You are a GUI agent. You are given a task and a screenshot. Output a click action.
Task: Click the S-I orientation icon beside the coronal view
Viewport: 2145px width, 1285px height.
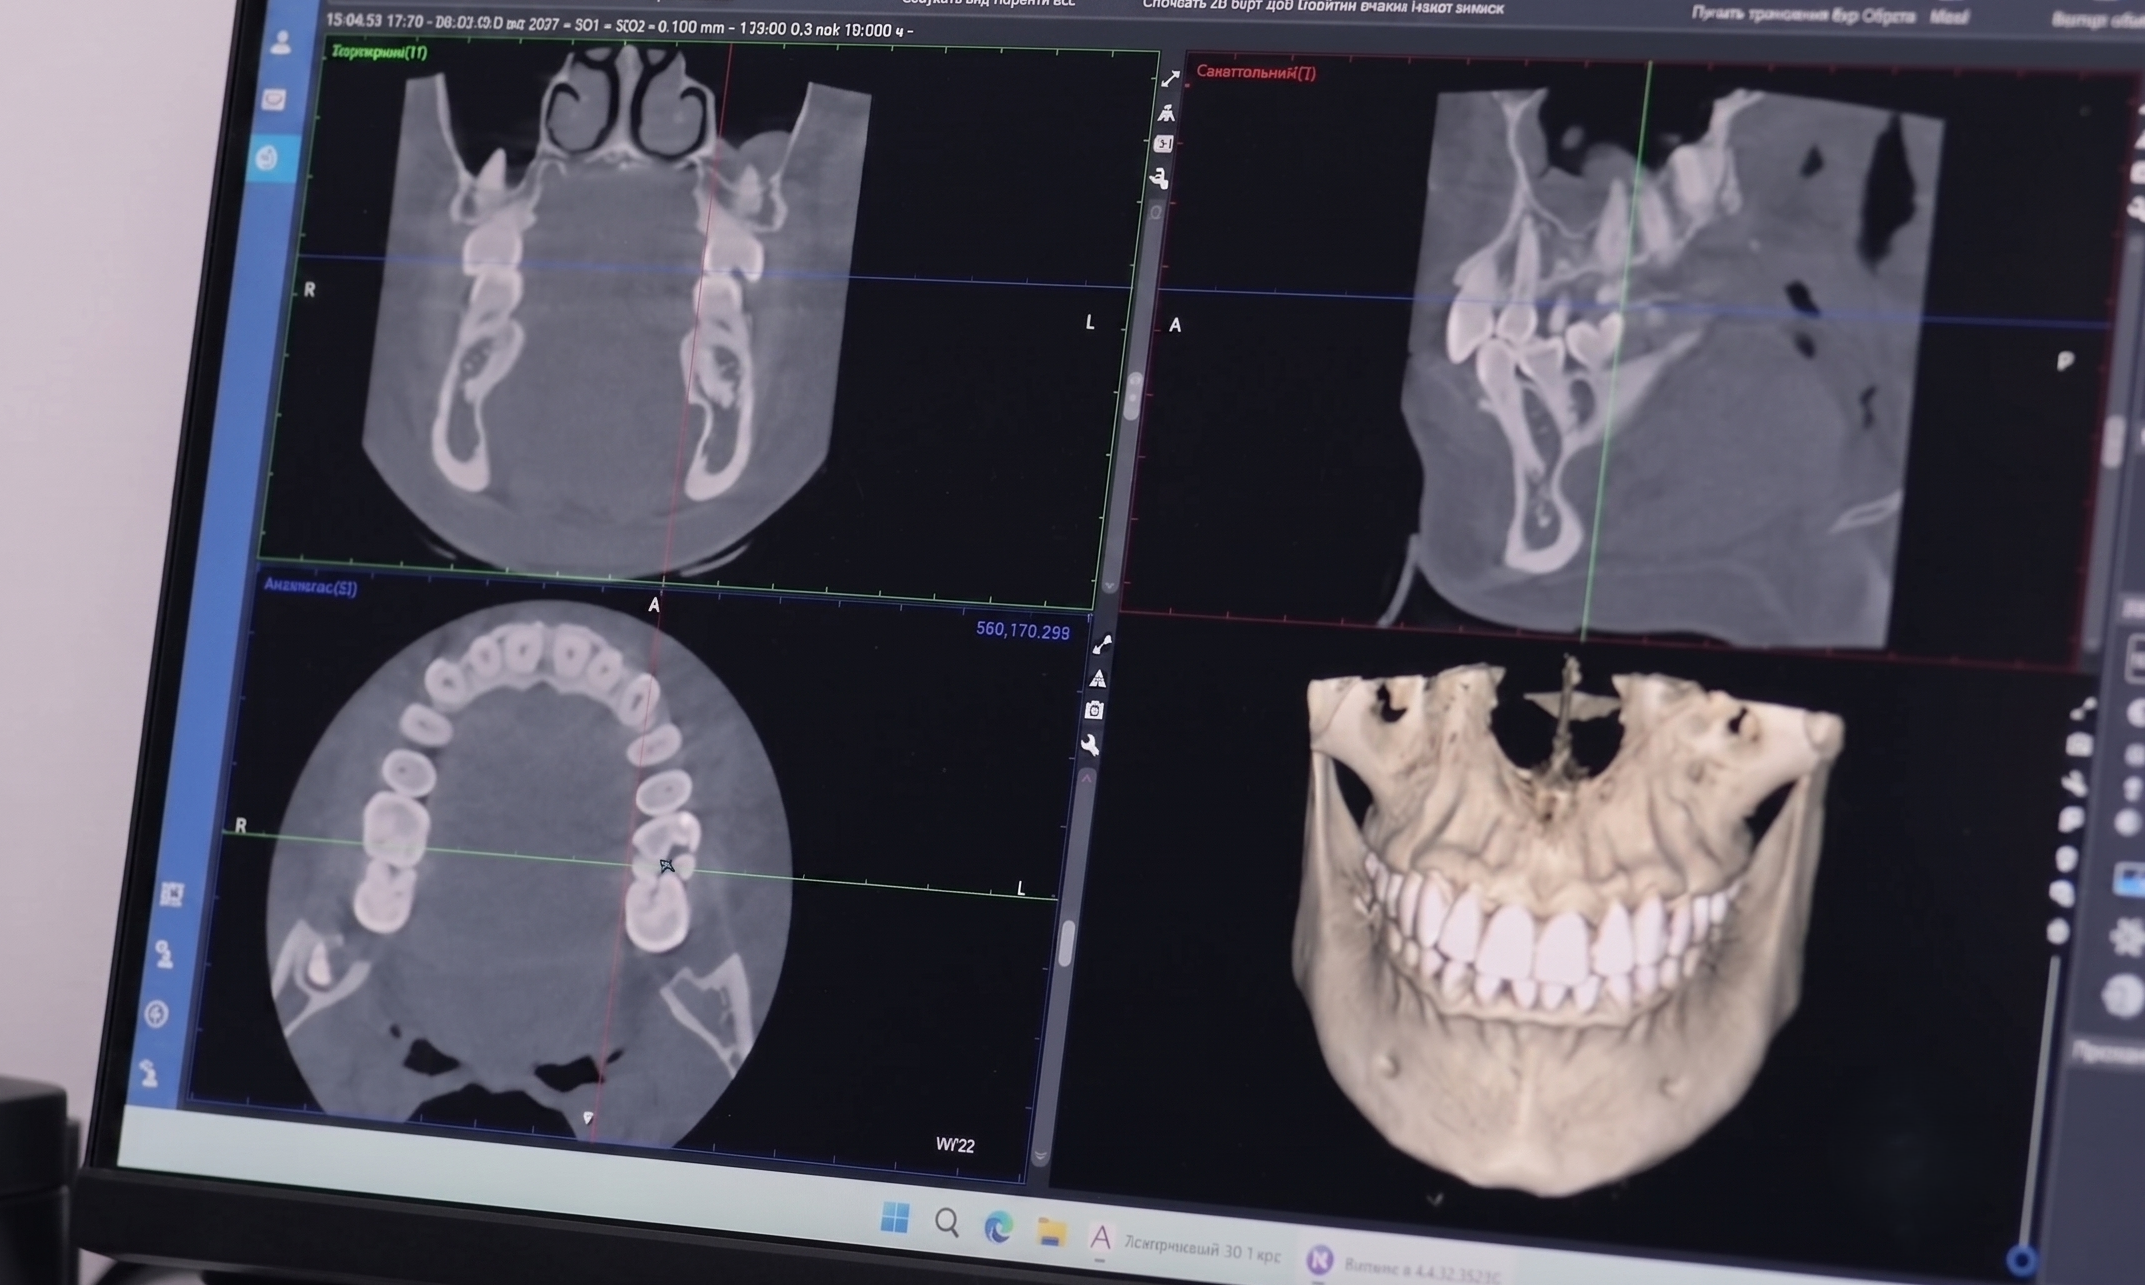[1164, 144]
